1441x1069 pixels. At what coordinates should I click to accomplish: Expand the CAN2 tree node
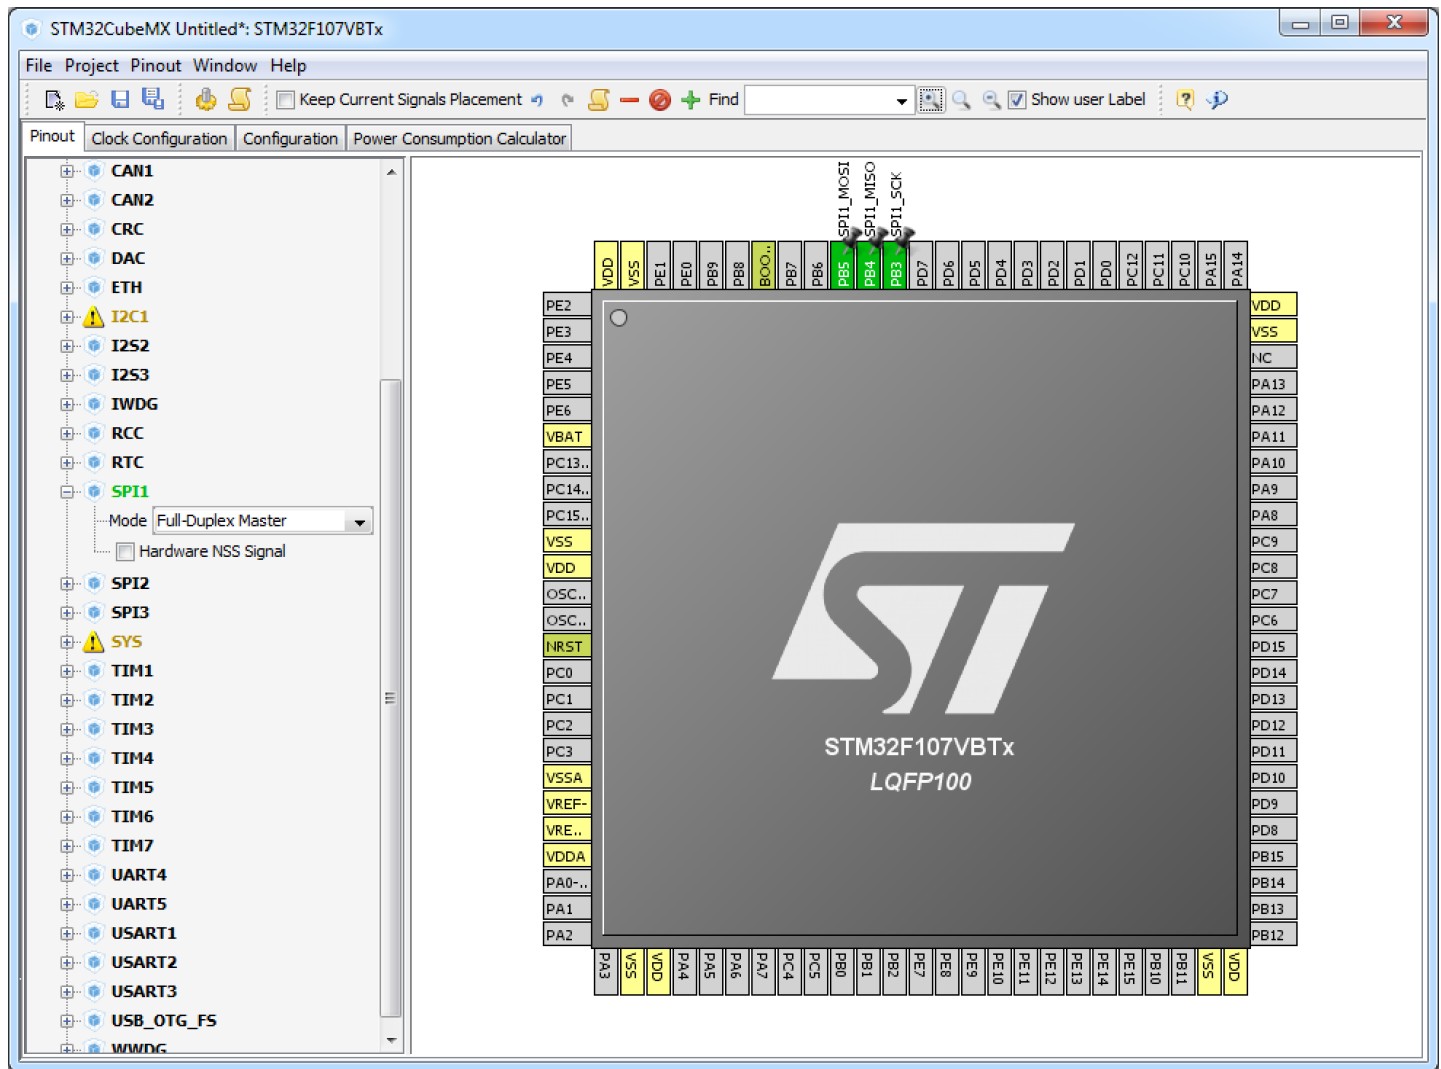(67, 200)
